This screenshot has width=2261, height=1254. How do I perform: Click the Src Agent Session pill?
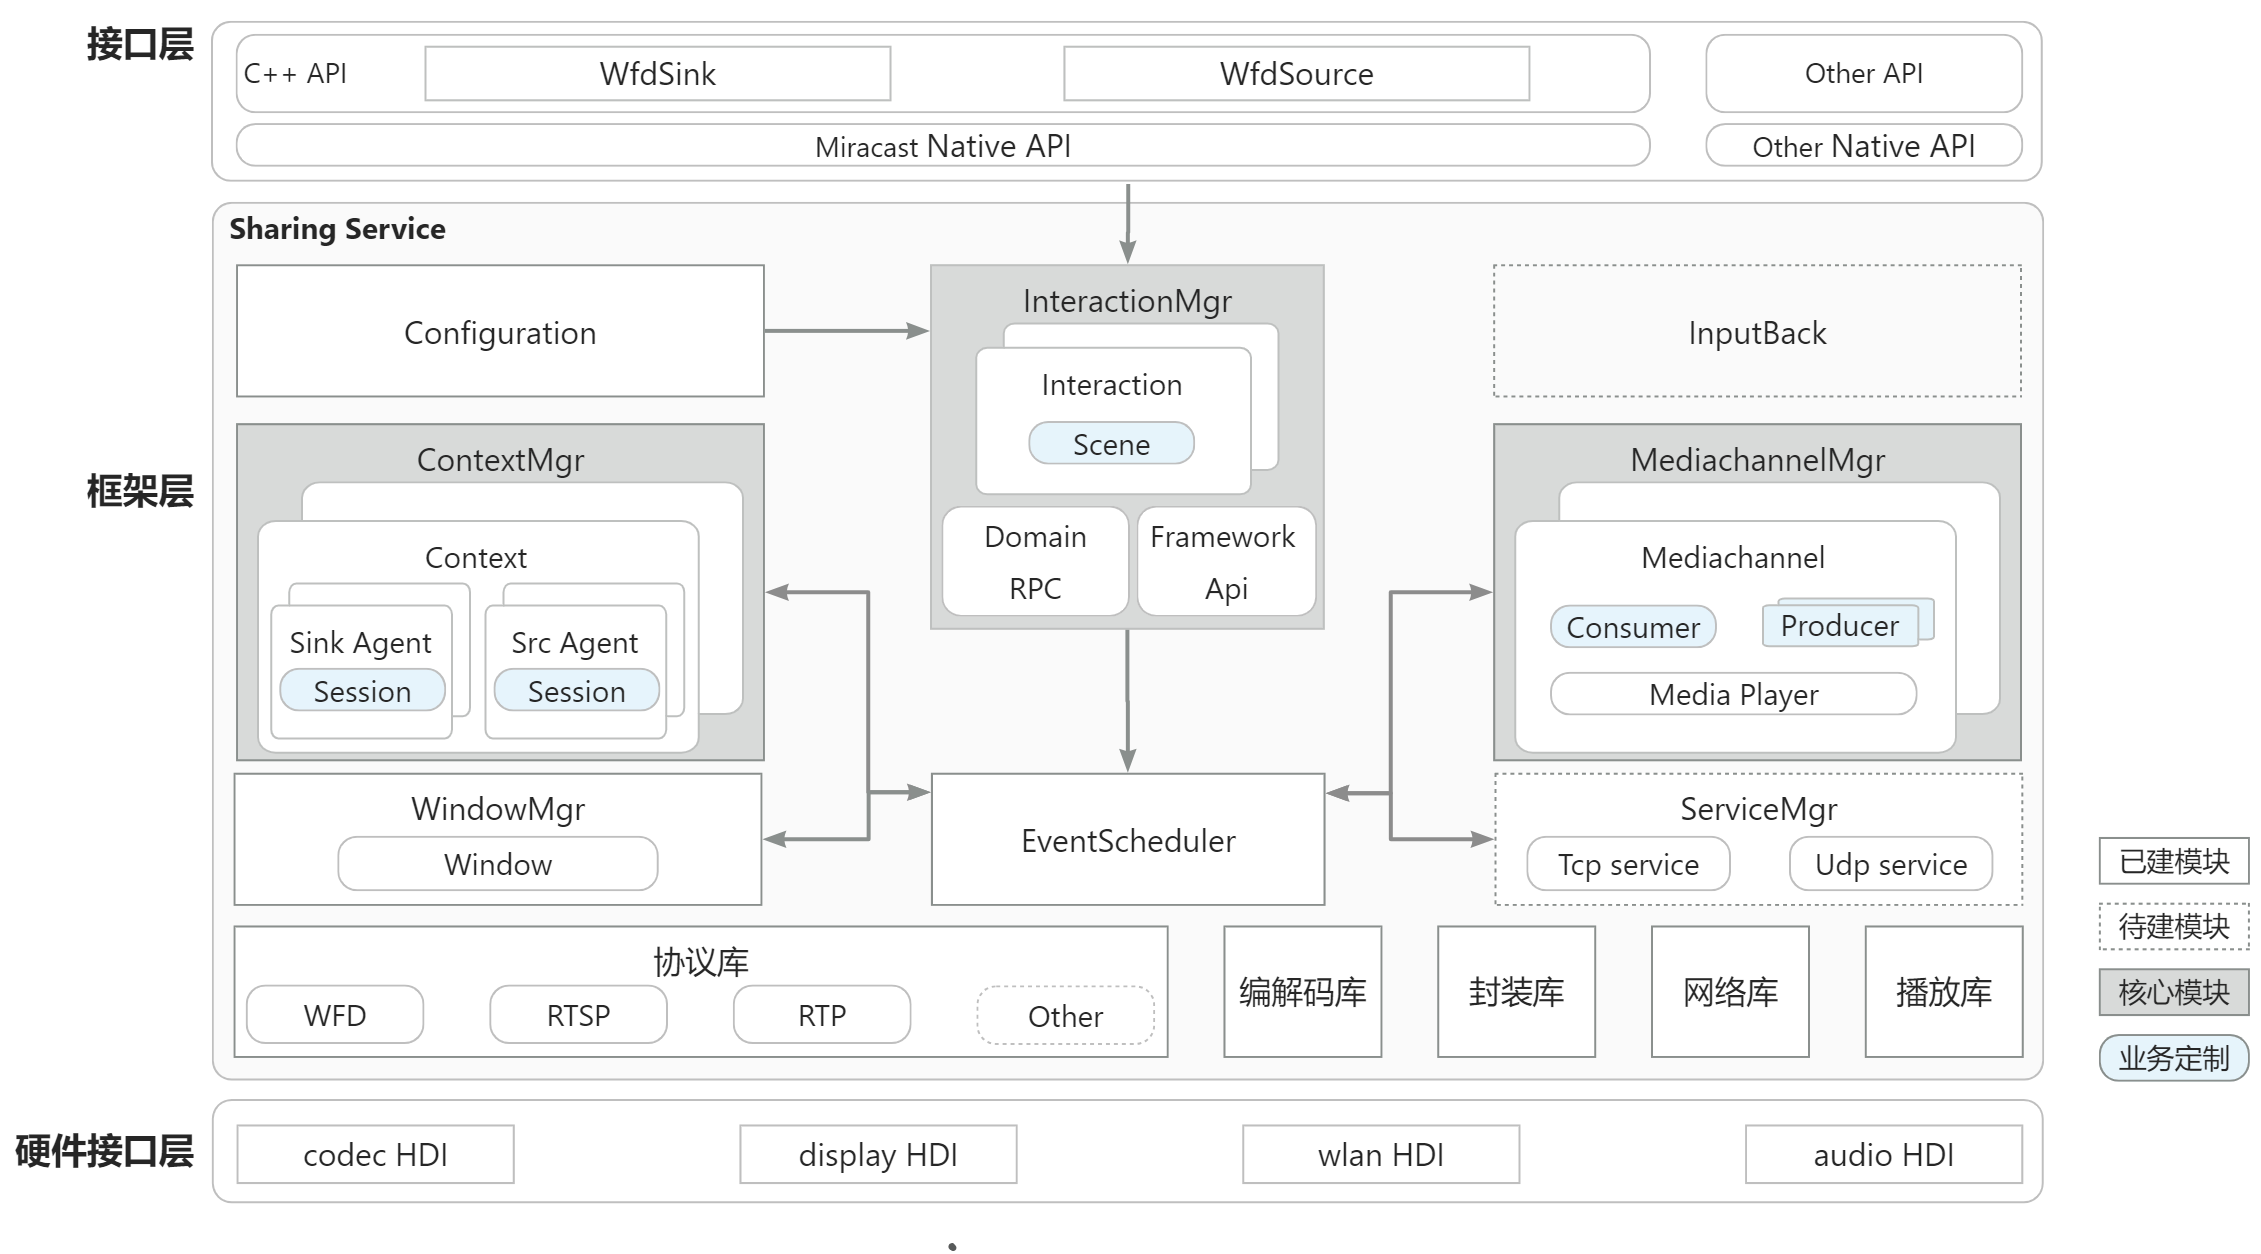[576, 691]
